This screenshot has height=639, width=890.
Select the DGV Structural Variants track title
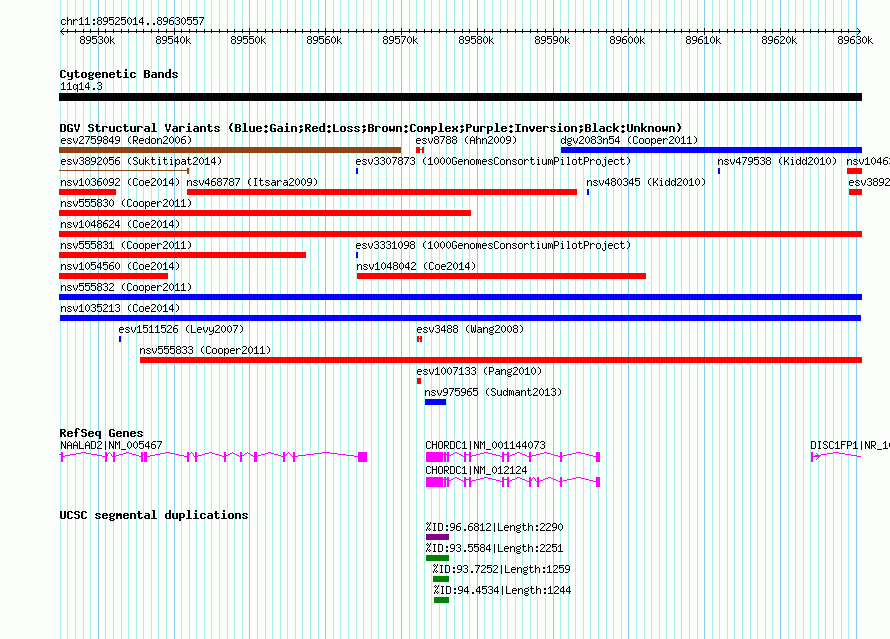tap(371, 128)
